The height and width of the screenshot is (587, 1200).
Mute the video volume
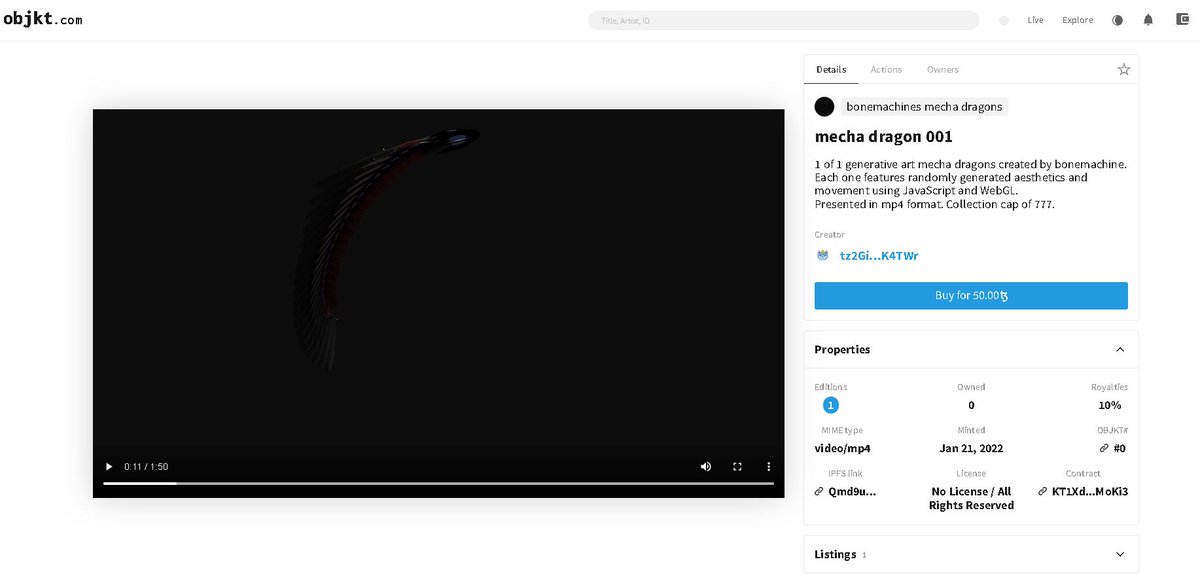click(x=706, y=466)
